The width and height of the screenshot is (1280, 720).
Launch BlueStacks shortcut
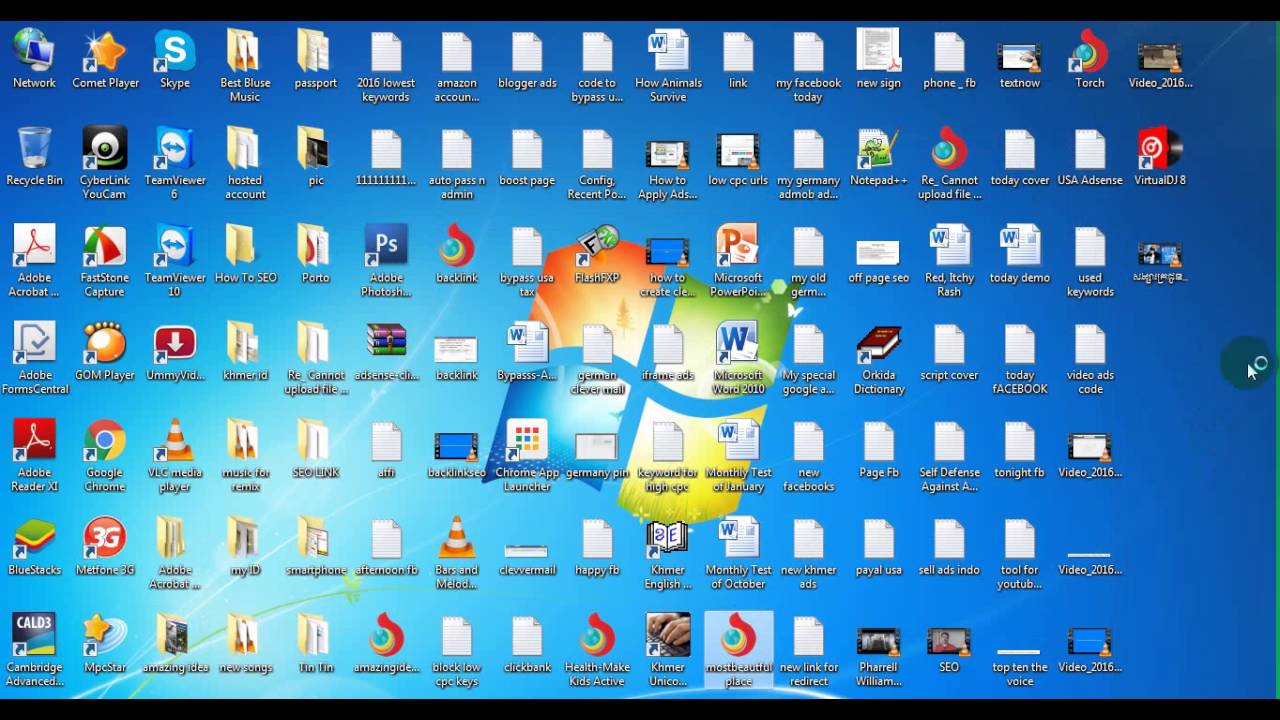coord(34,547)
